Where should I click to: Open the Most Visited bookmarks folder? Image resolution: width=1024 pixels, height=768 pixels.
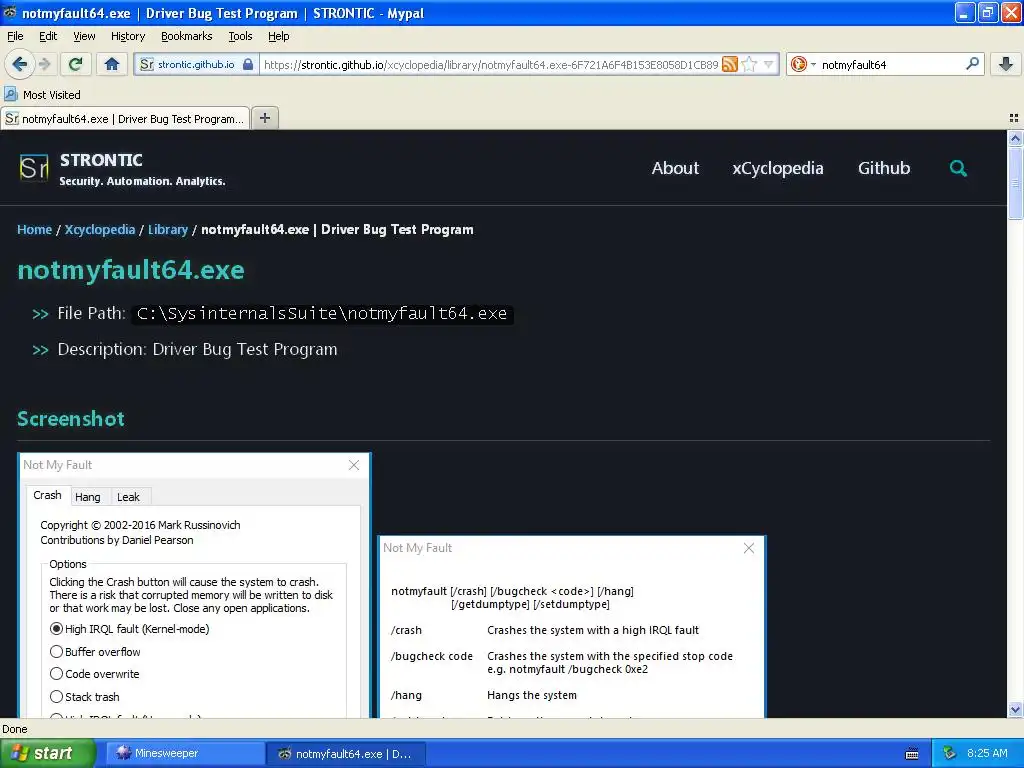pyautogui.click(x=42, y=95)
